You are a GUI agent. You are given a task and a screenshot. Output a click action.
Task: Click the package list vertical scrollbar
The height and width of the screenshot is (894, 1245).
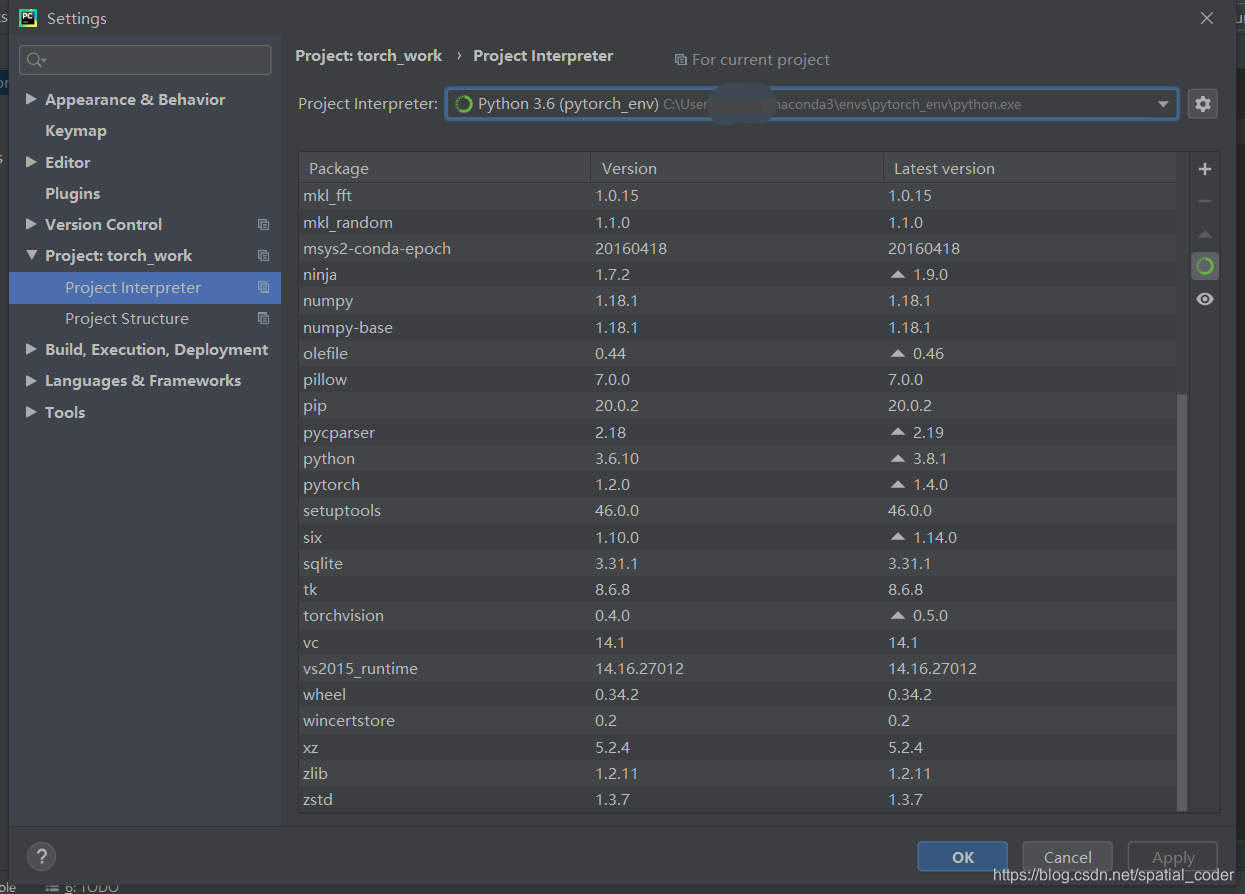point(1183,602)
